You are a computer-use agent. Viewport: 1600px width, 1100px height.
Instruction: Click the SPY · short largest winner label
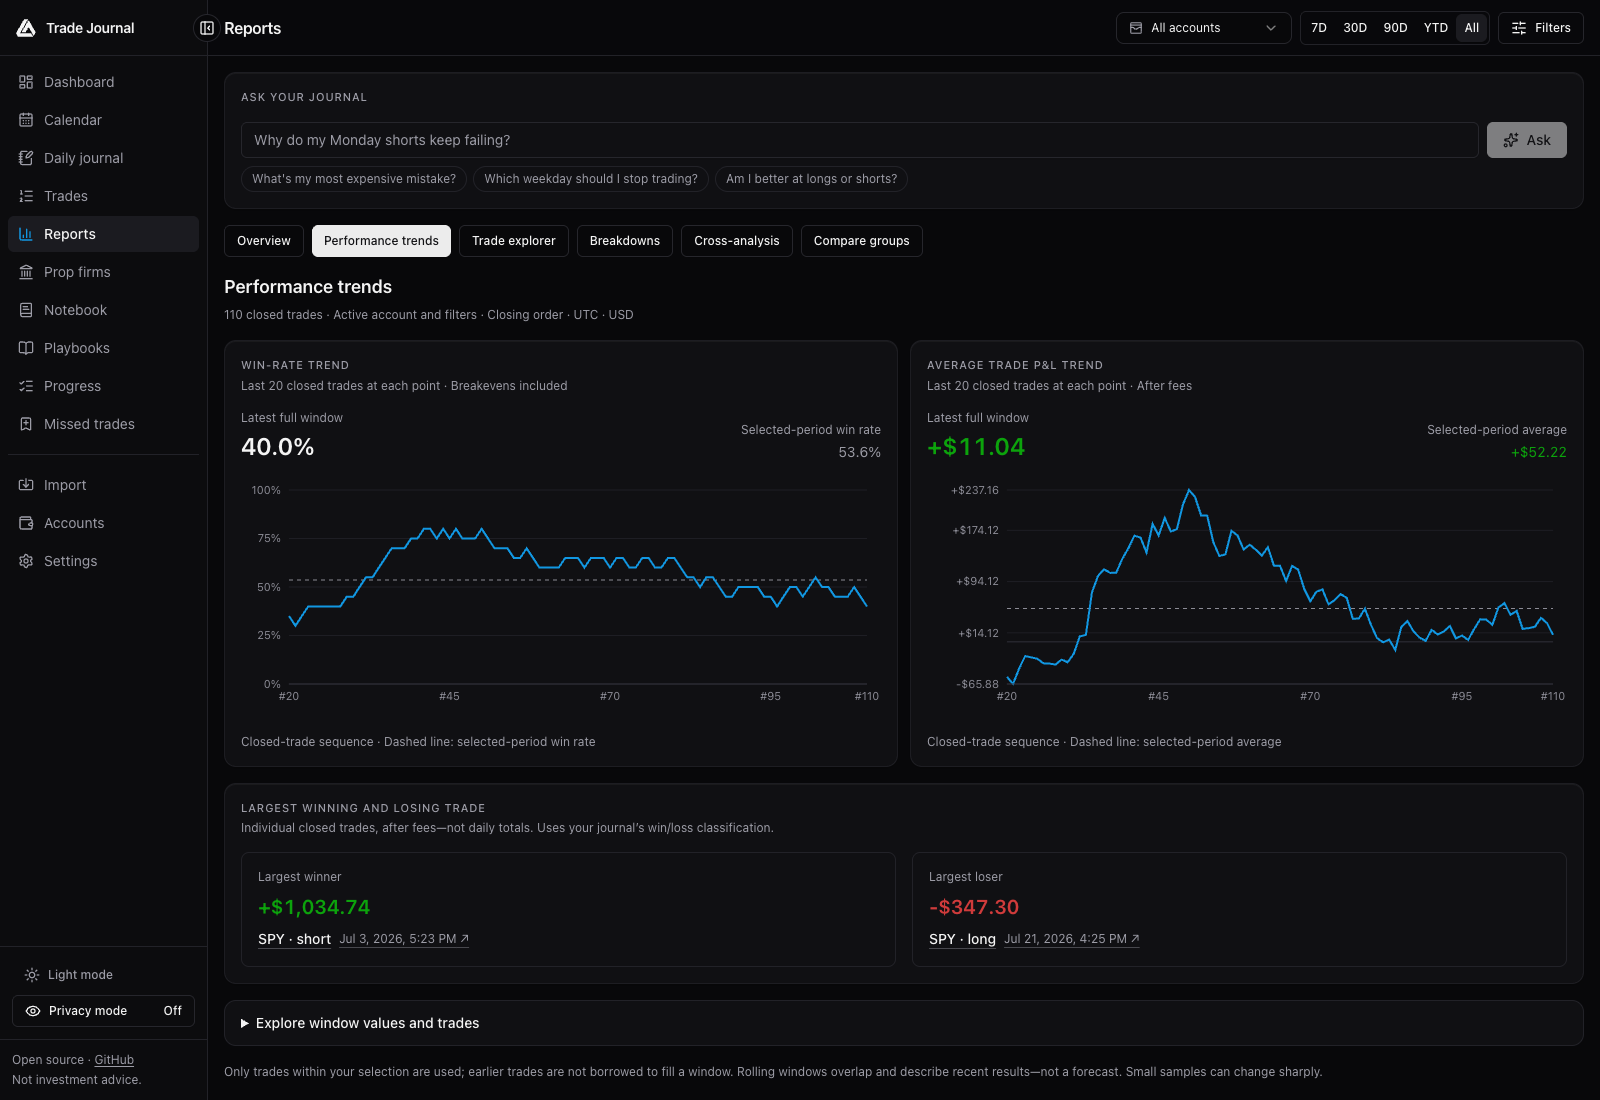pos(294,939)
